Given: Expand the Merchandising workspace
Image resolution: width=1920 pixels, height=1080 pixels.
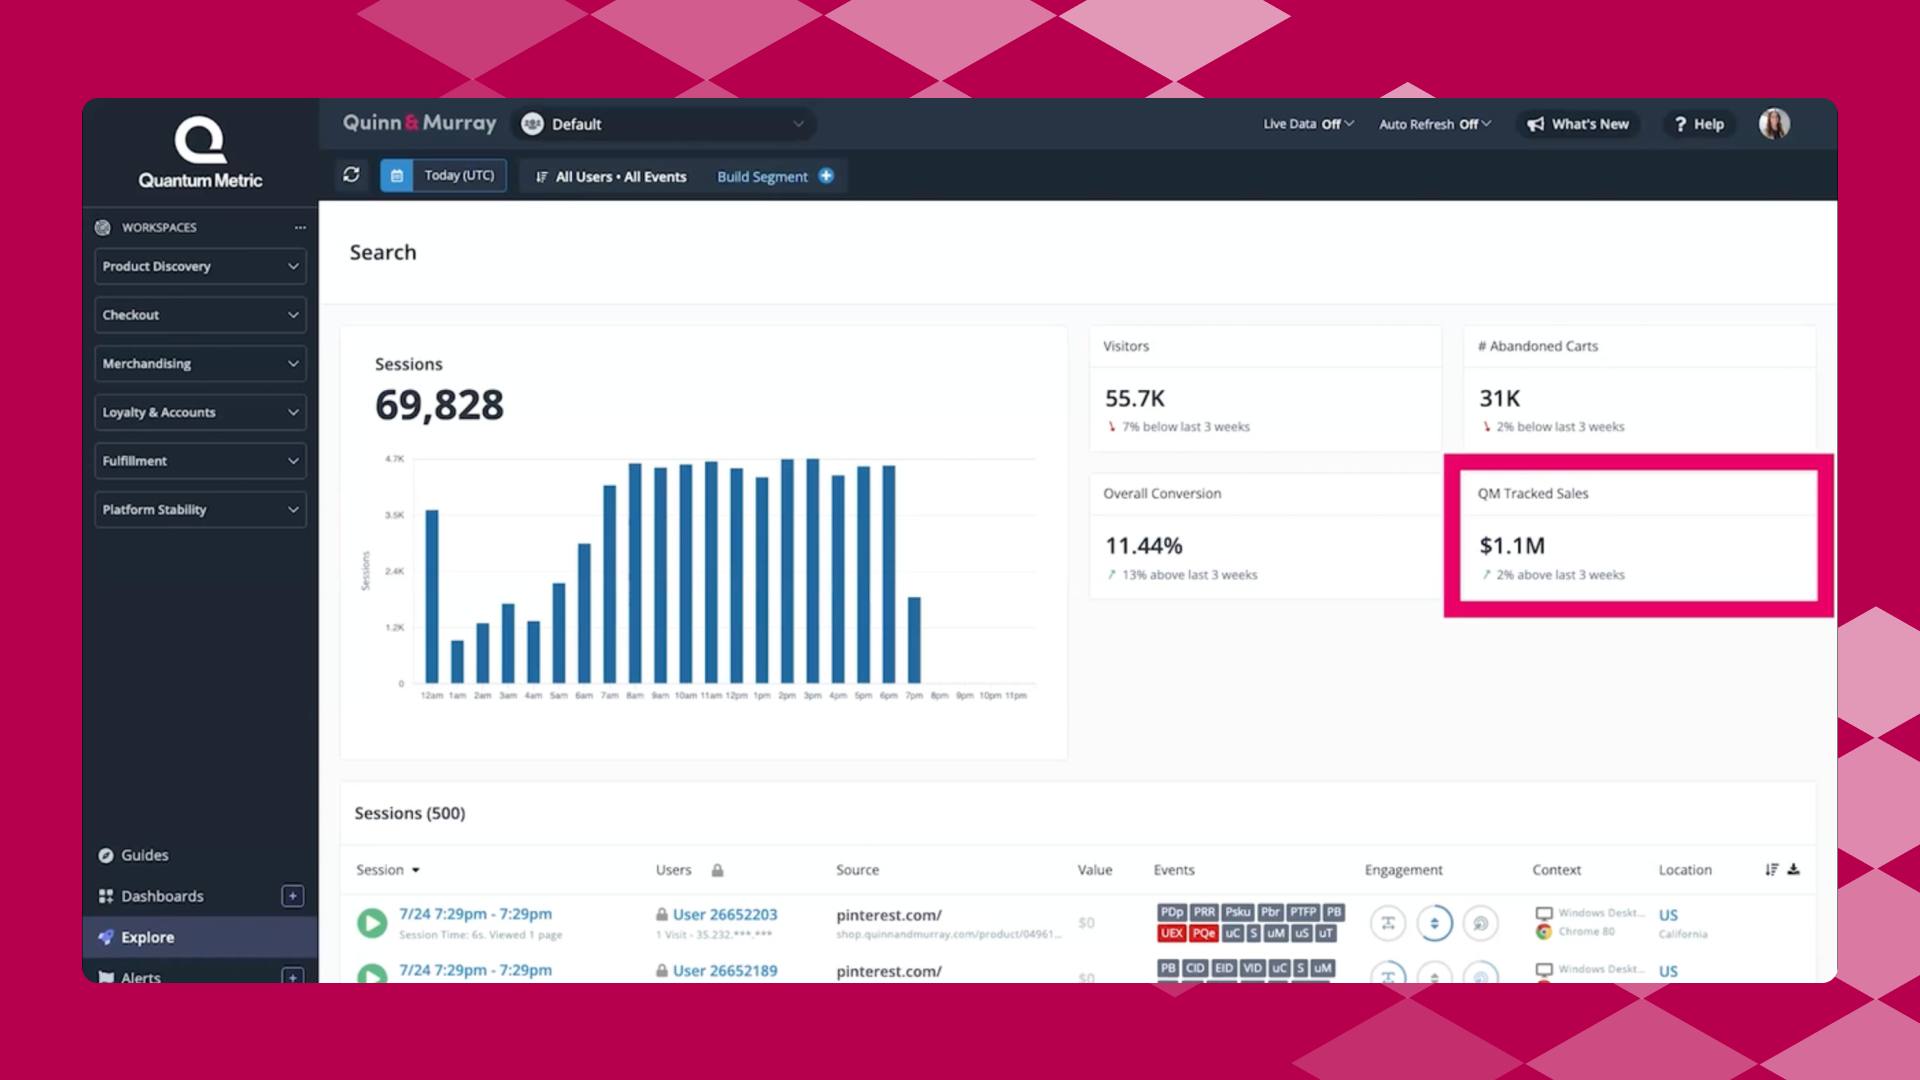Looking at the screenshot, I should 200,364.
